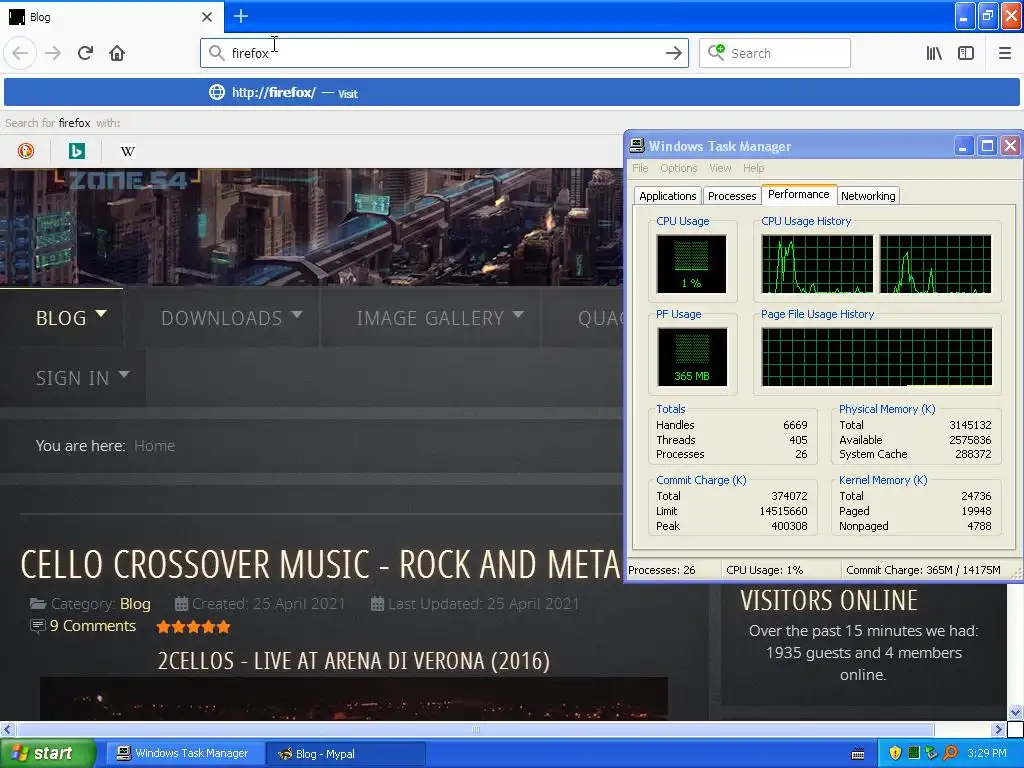The width and height of the screenshot is (1024, 768).
Task: Click the browser Back arrow button
Action: pyautogui.click(x=20, y=53)
